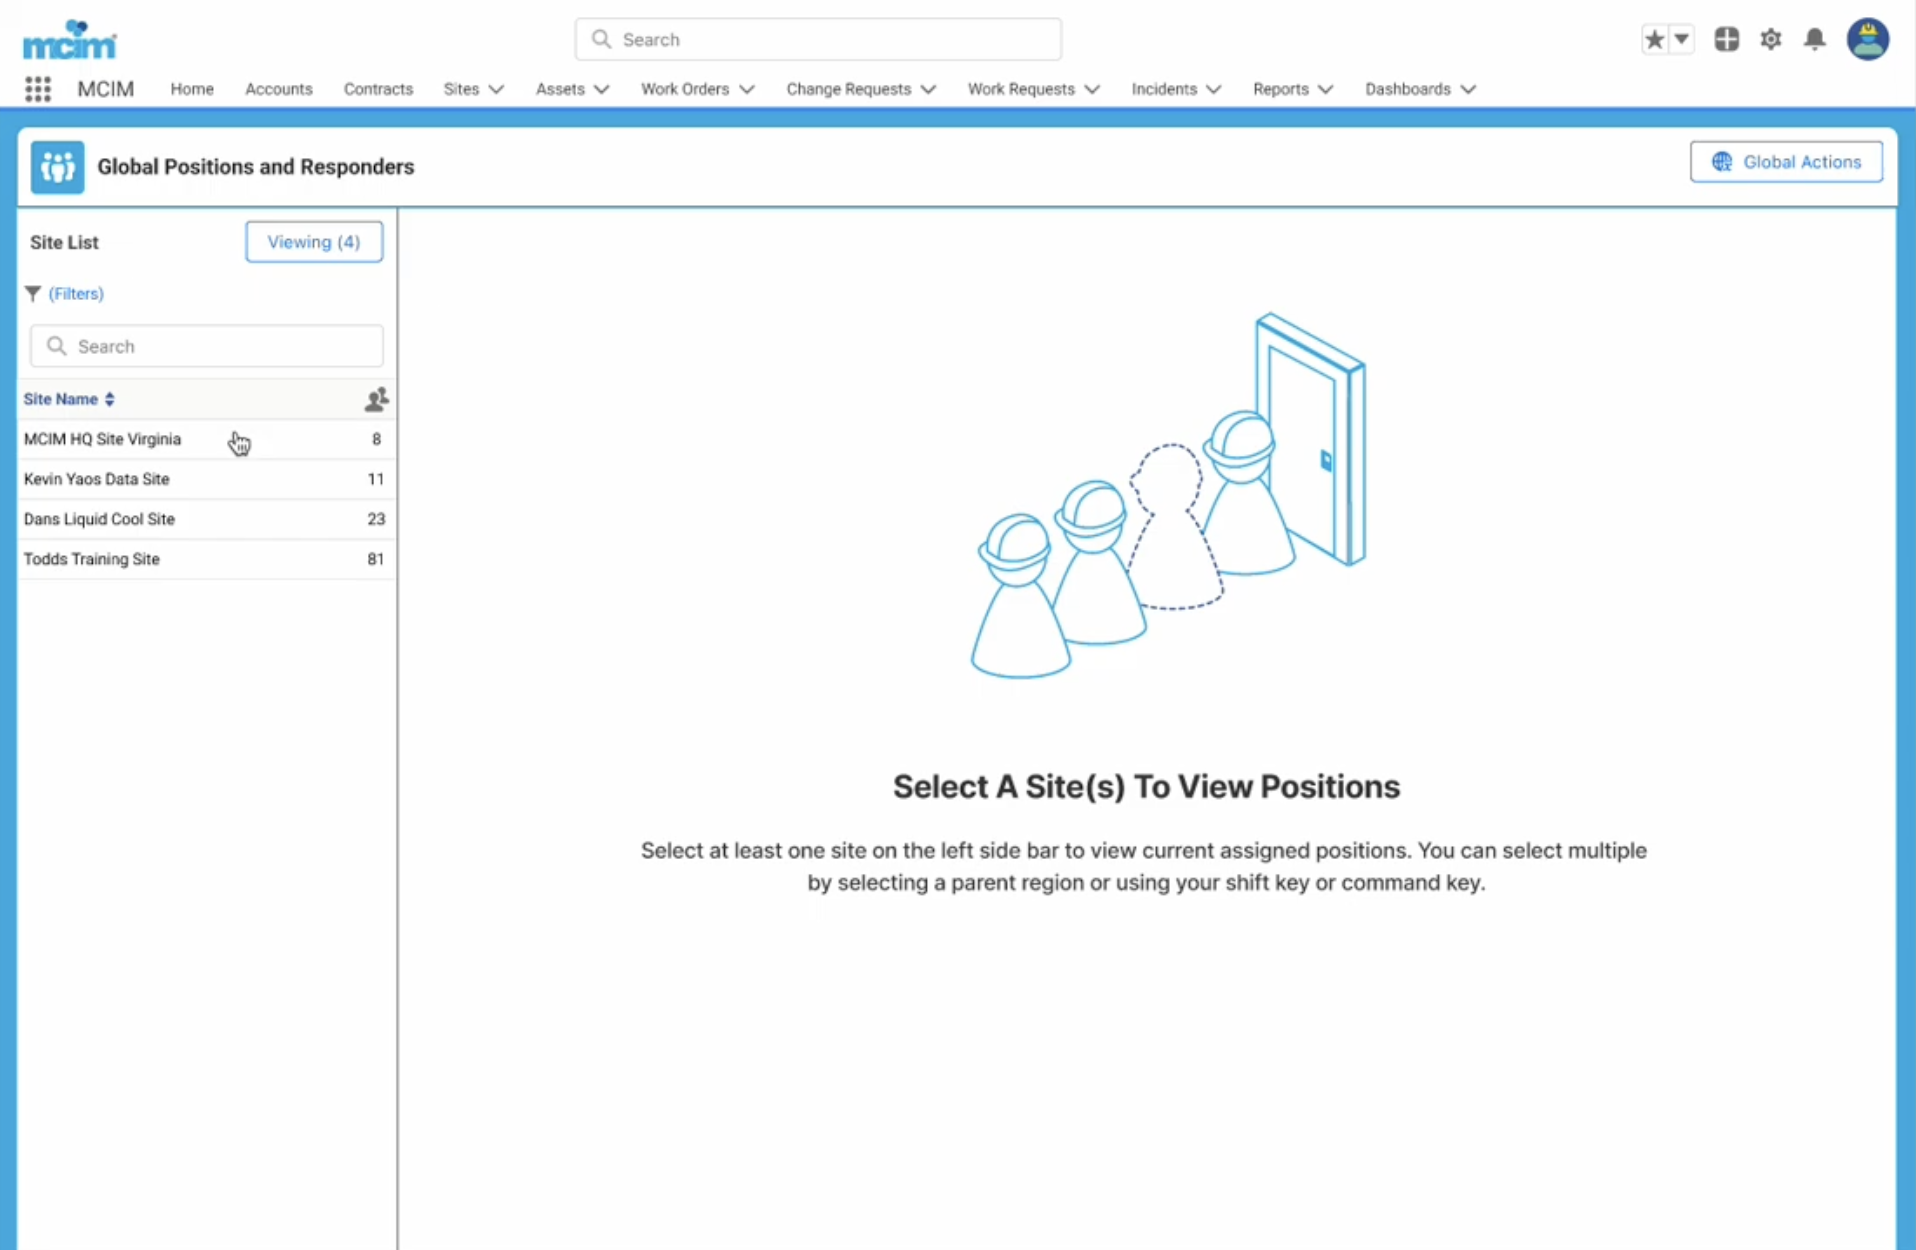Select Kevin Yaos Data Site

click(x=206, y=479)
